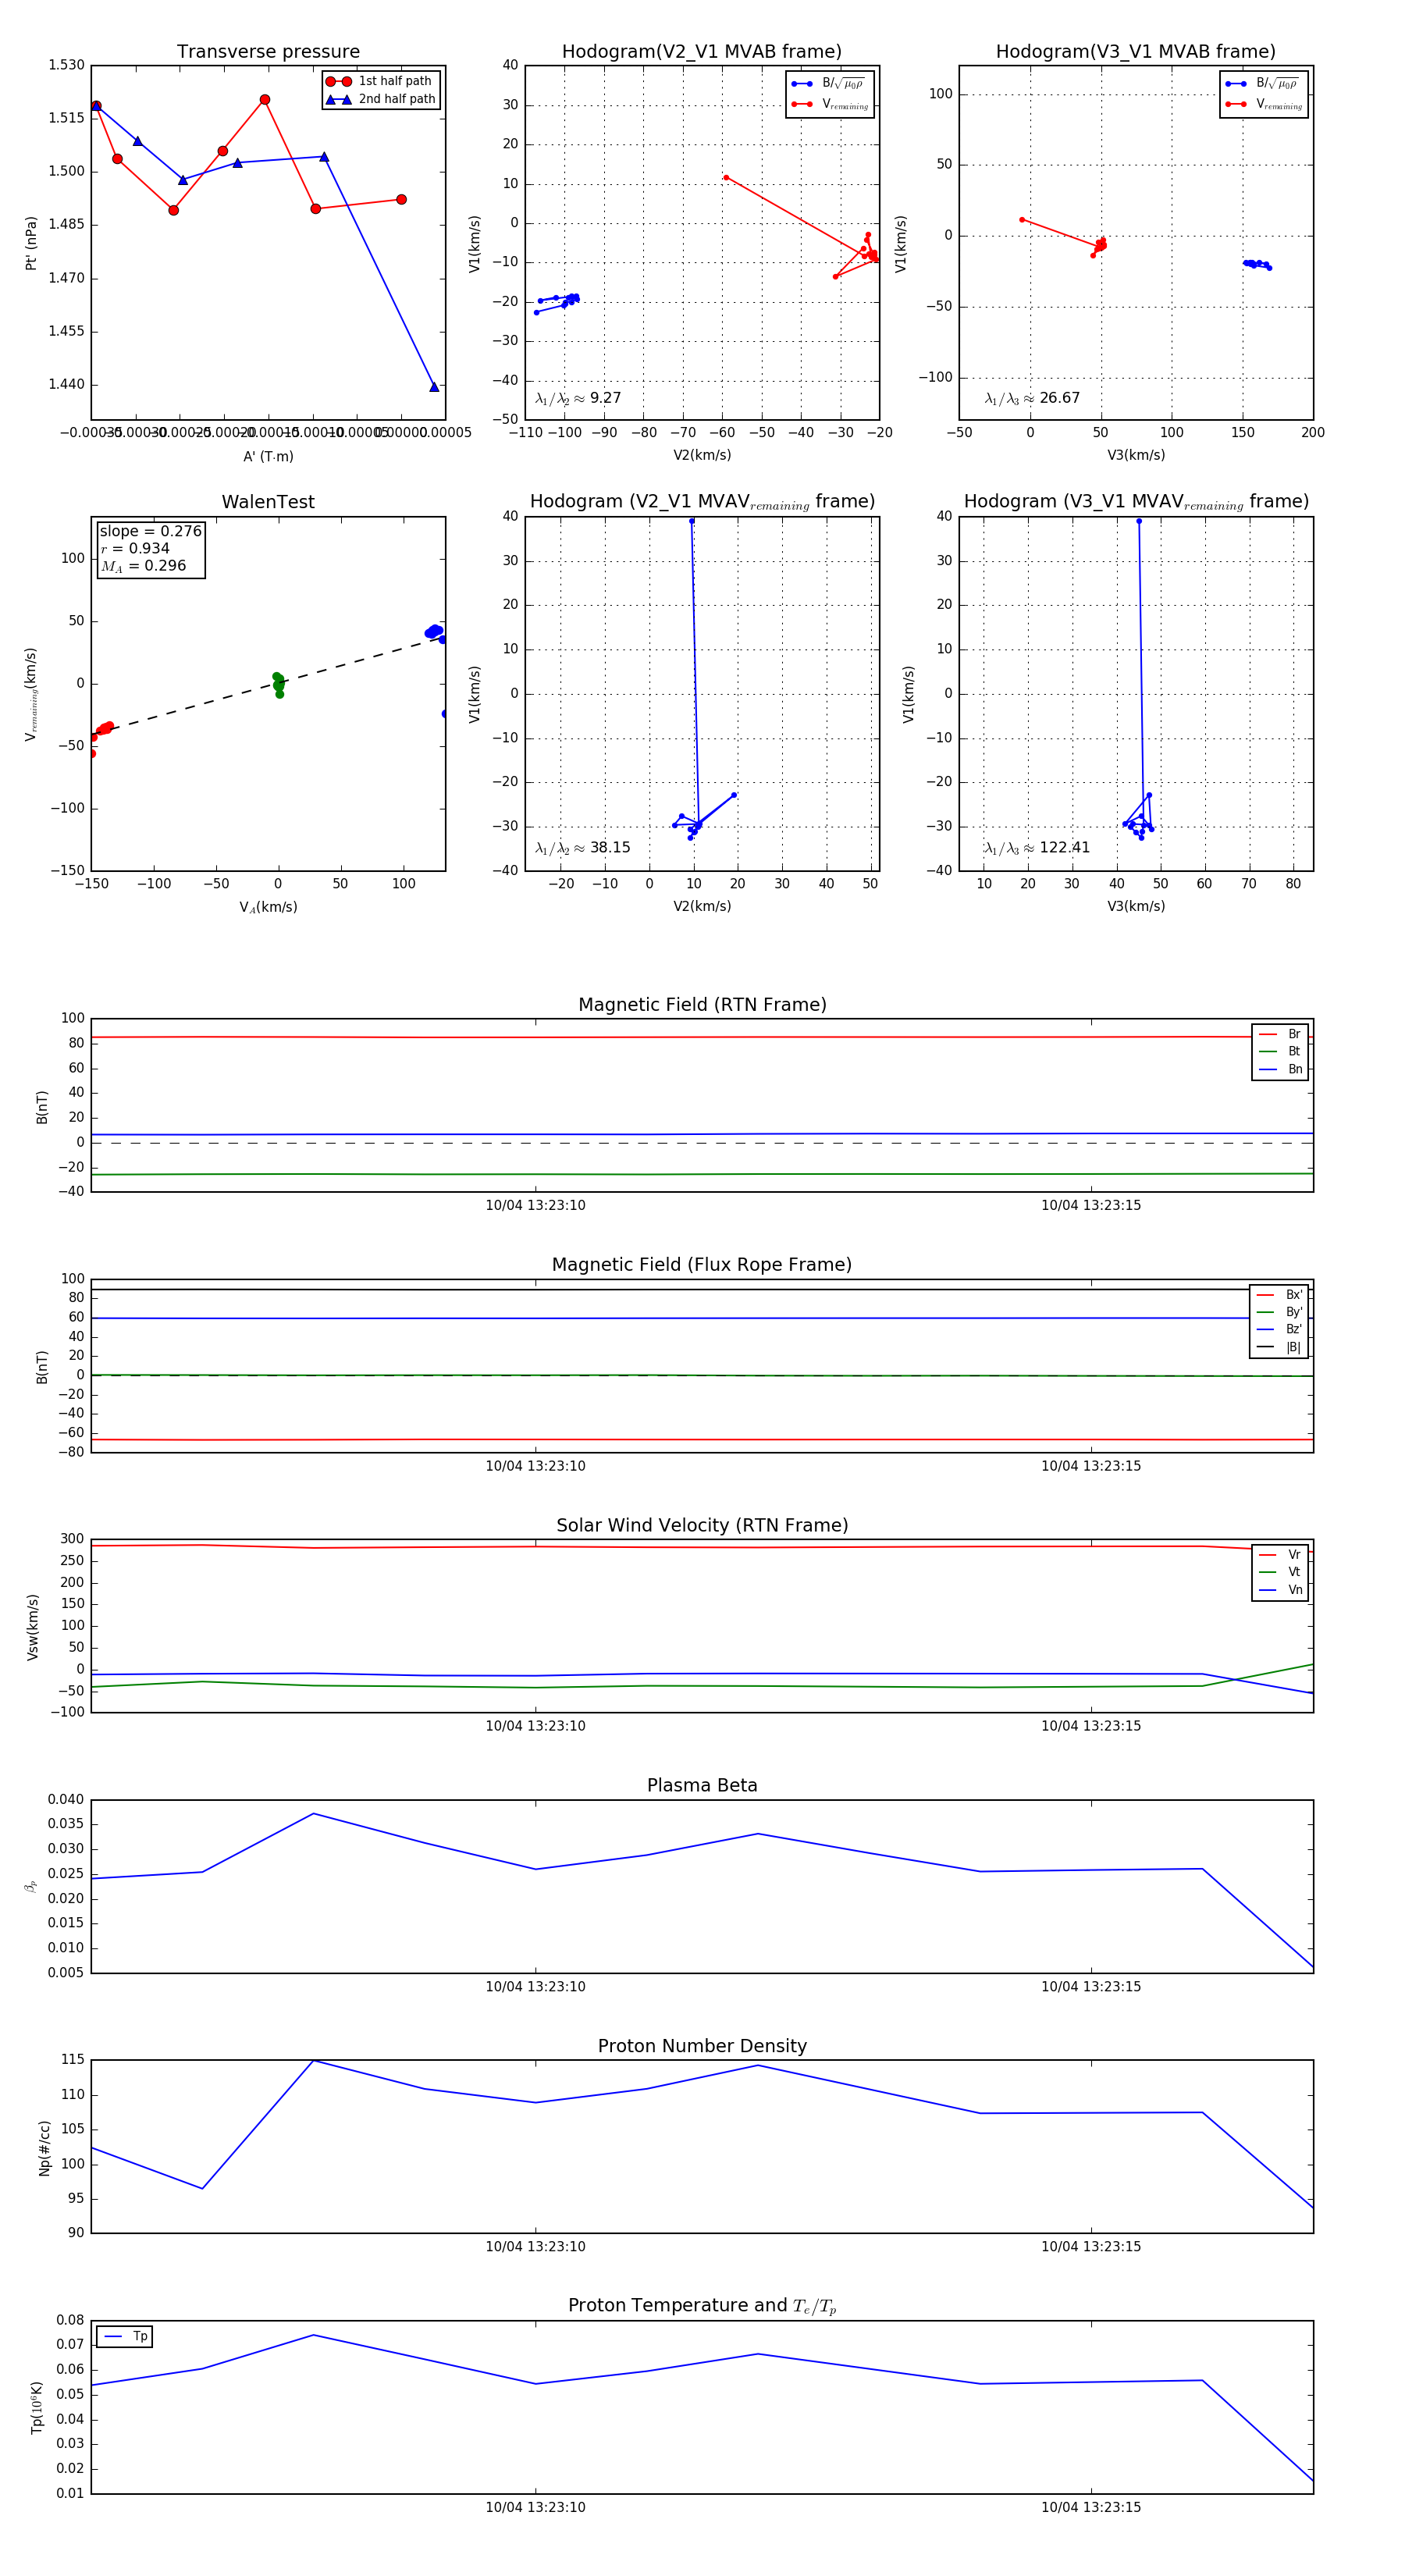The width and height of the screenshot is (1405, 2576).
Task: Click the topmost blue point in V2_V1 MVAV hodogram
Action: (x=691, y=521)
